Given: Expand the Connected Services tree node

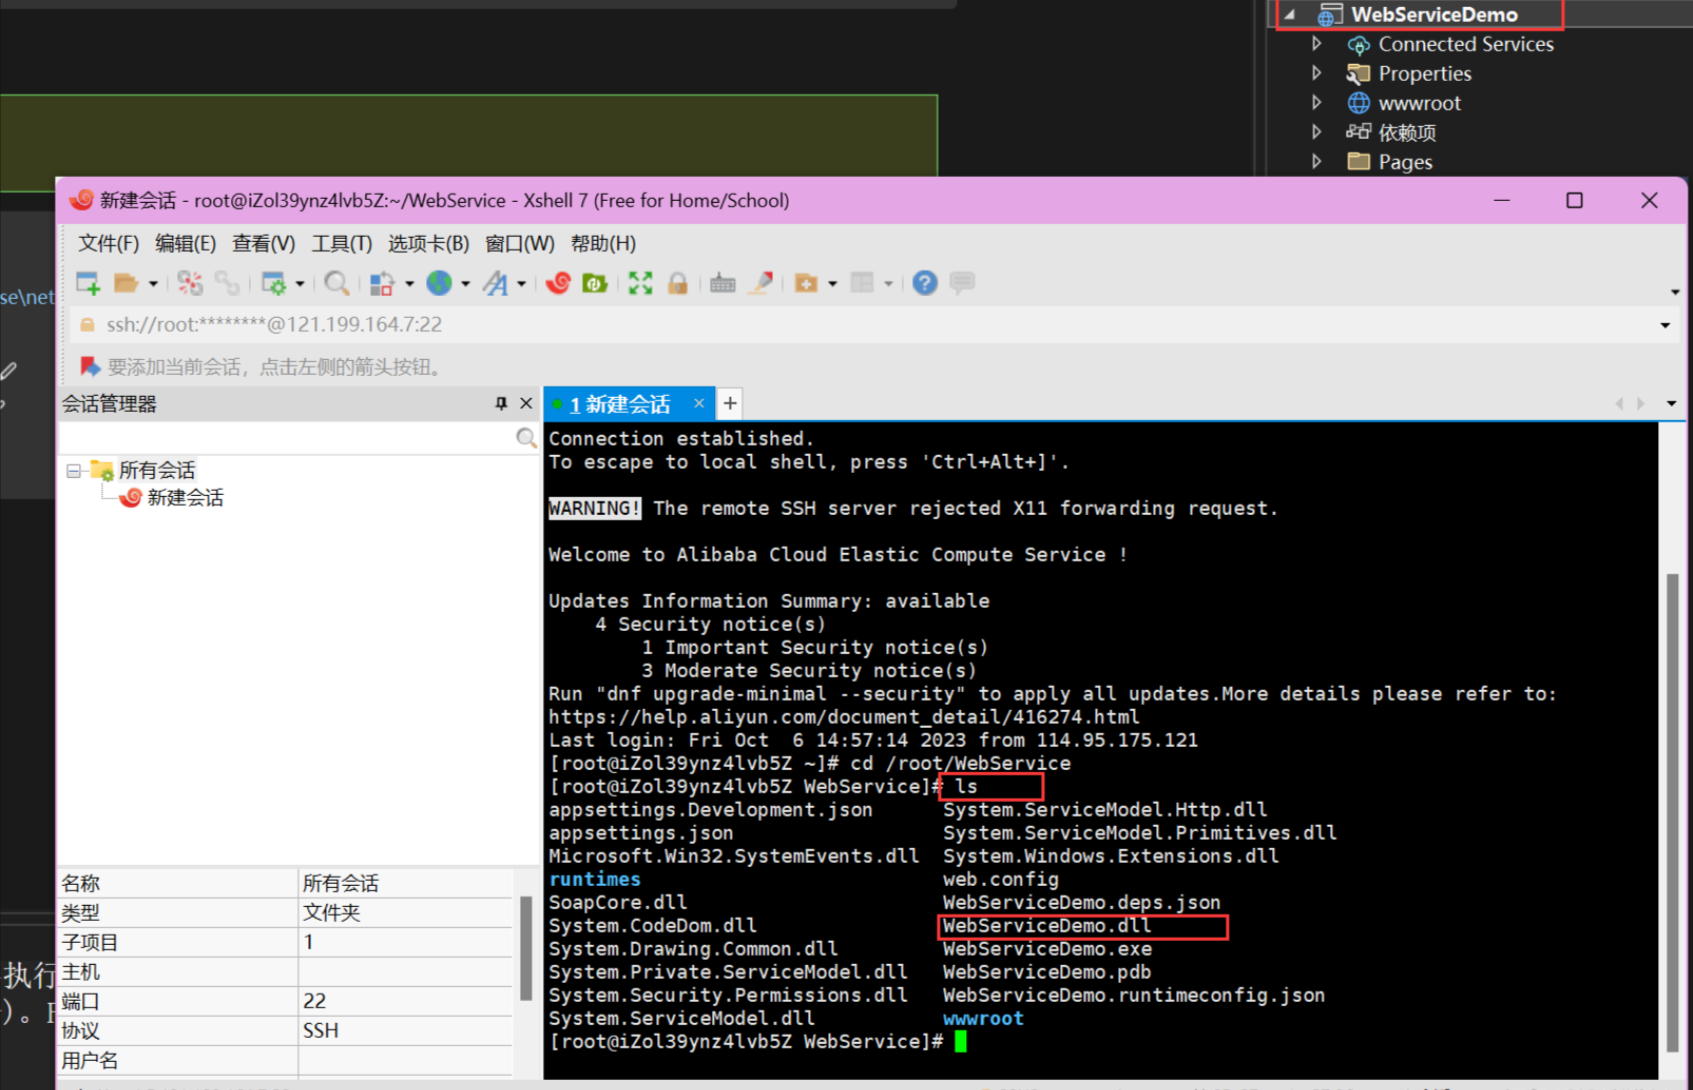Looking at the screenshot, I should click(1318, 44).
